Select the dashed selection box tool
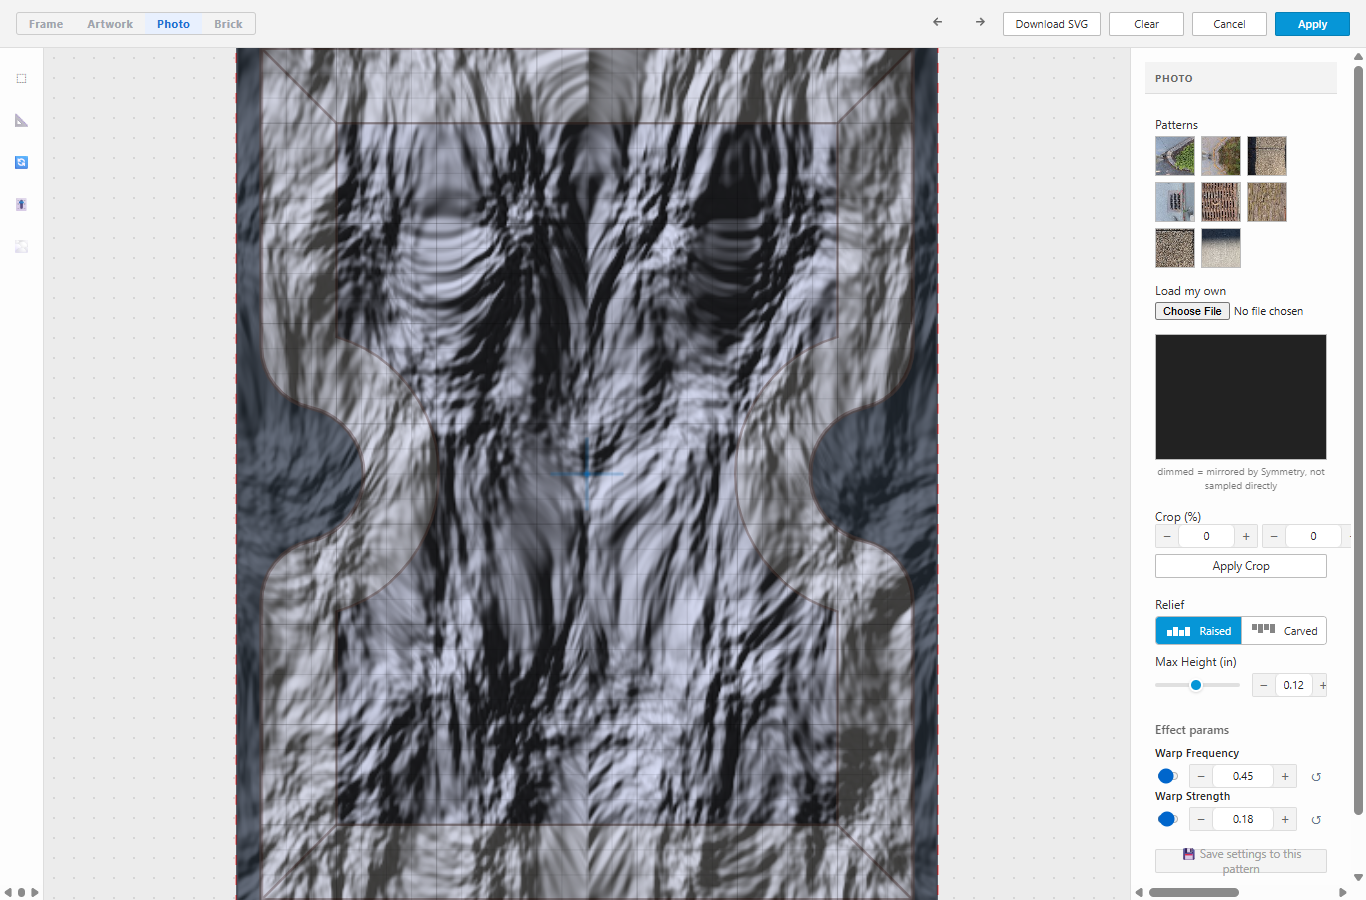Image resolution: width=1366 pixels, height=900 pixels. 21,78
